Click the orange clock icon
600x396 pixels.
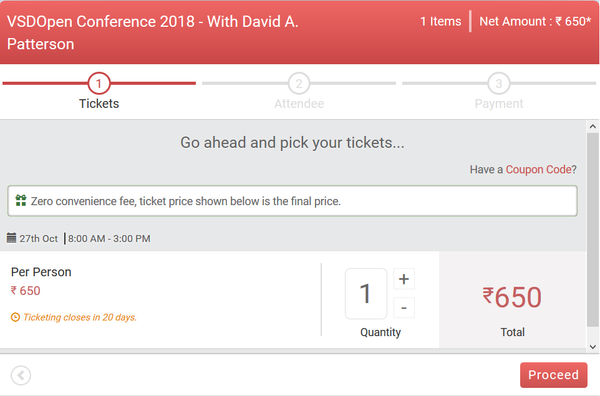15,317
